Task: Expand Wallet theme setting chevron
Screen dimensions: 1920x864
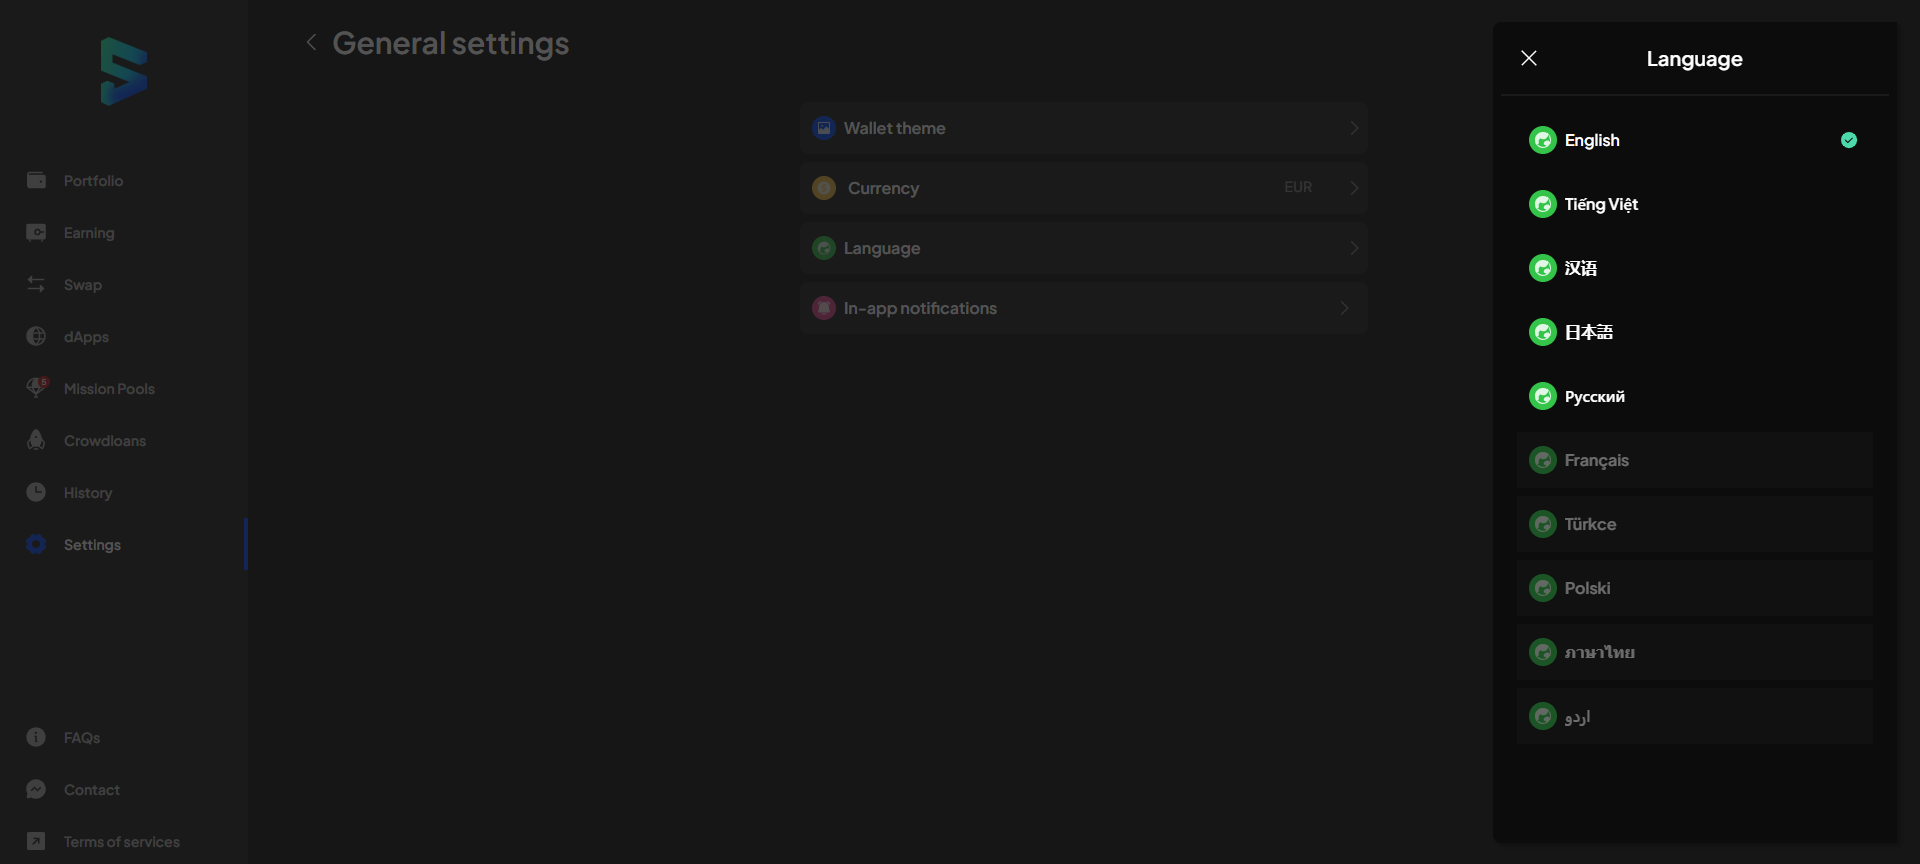Action: (1353, 128)
